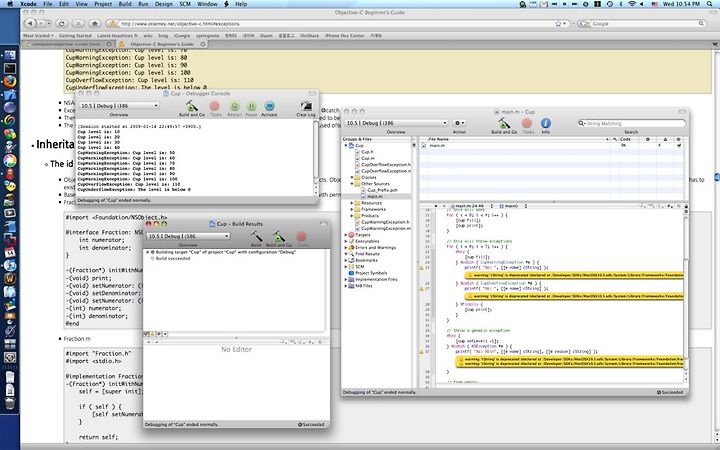Expand the Resources folder
720x450 pixels.
point(352,203)
